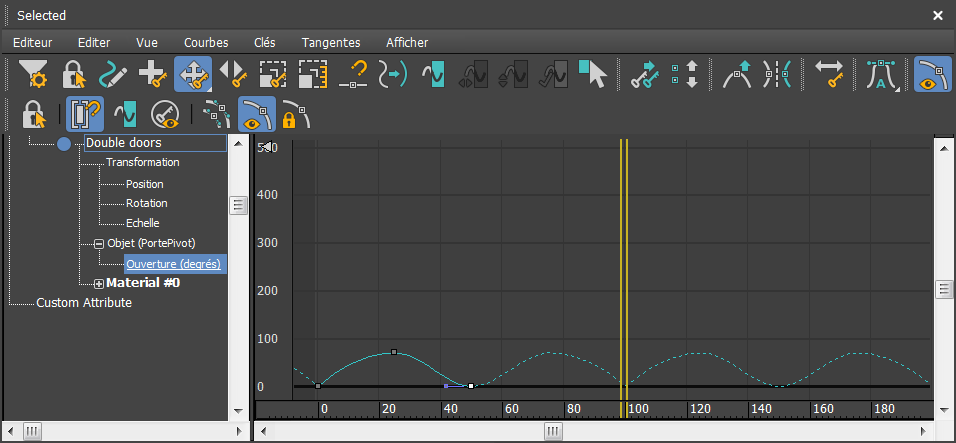Open the Vue menu
This screenshot has height=443, width=956.
147,43
